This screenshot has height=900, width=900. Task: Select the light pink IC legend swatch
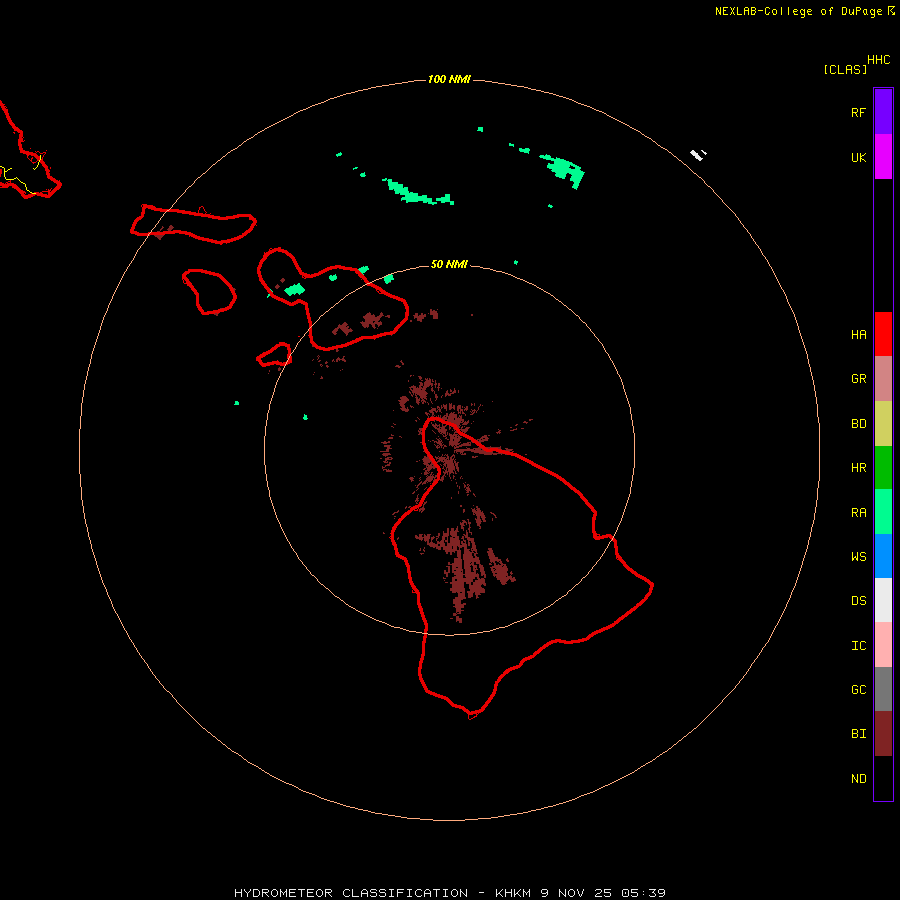[883, 645]
